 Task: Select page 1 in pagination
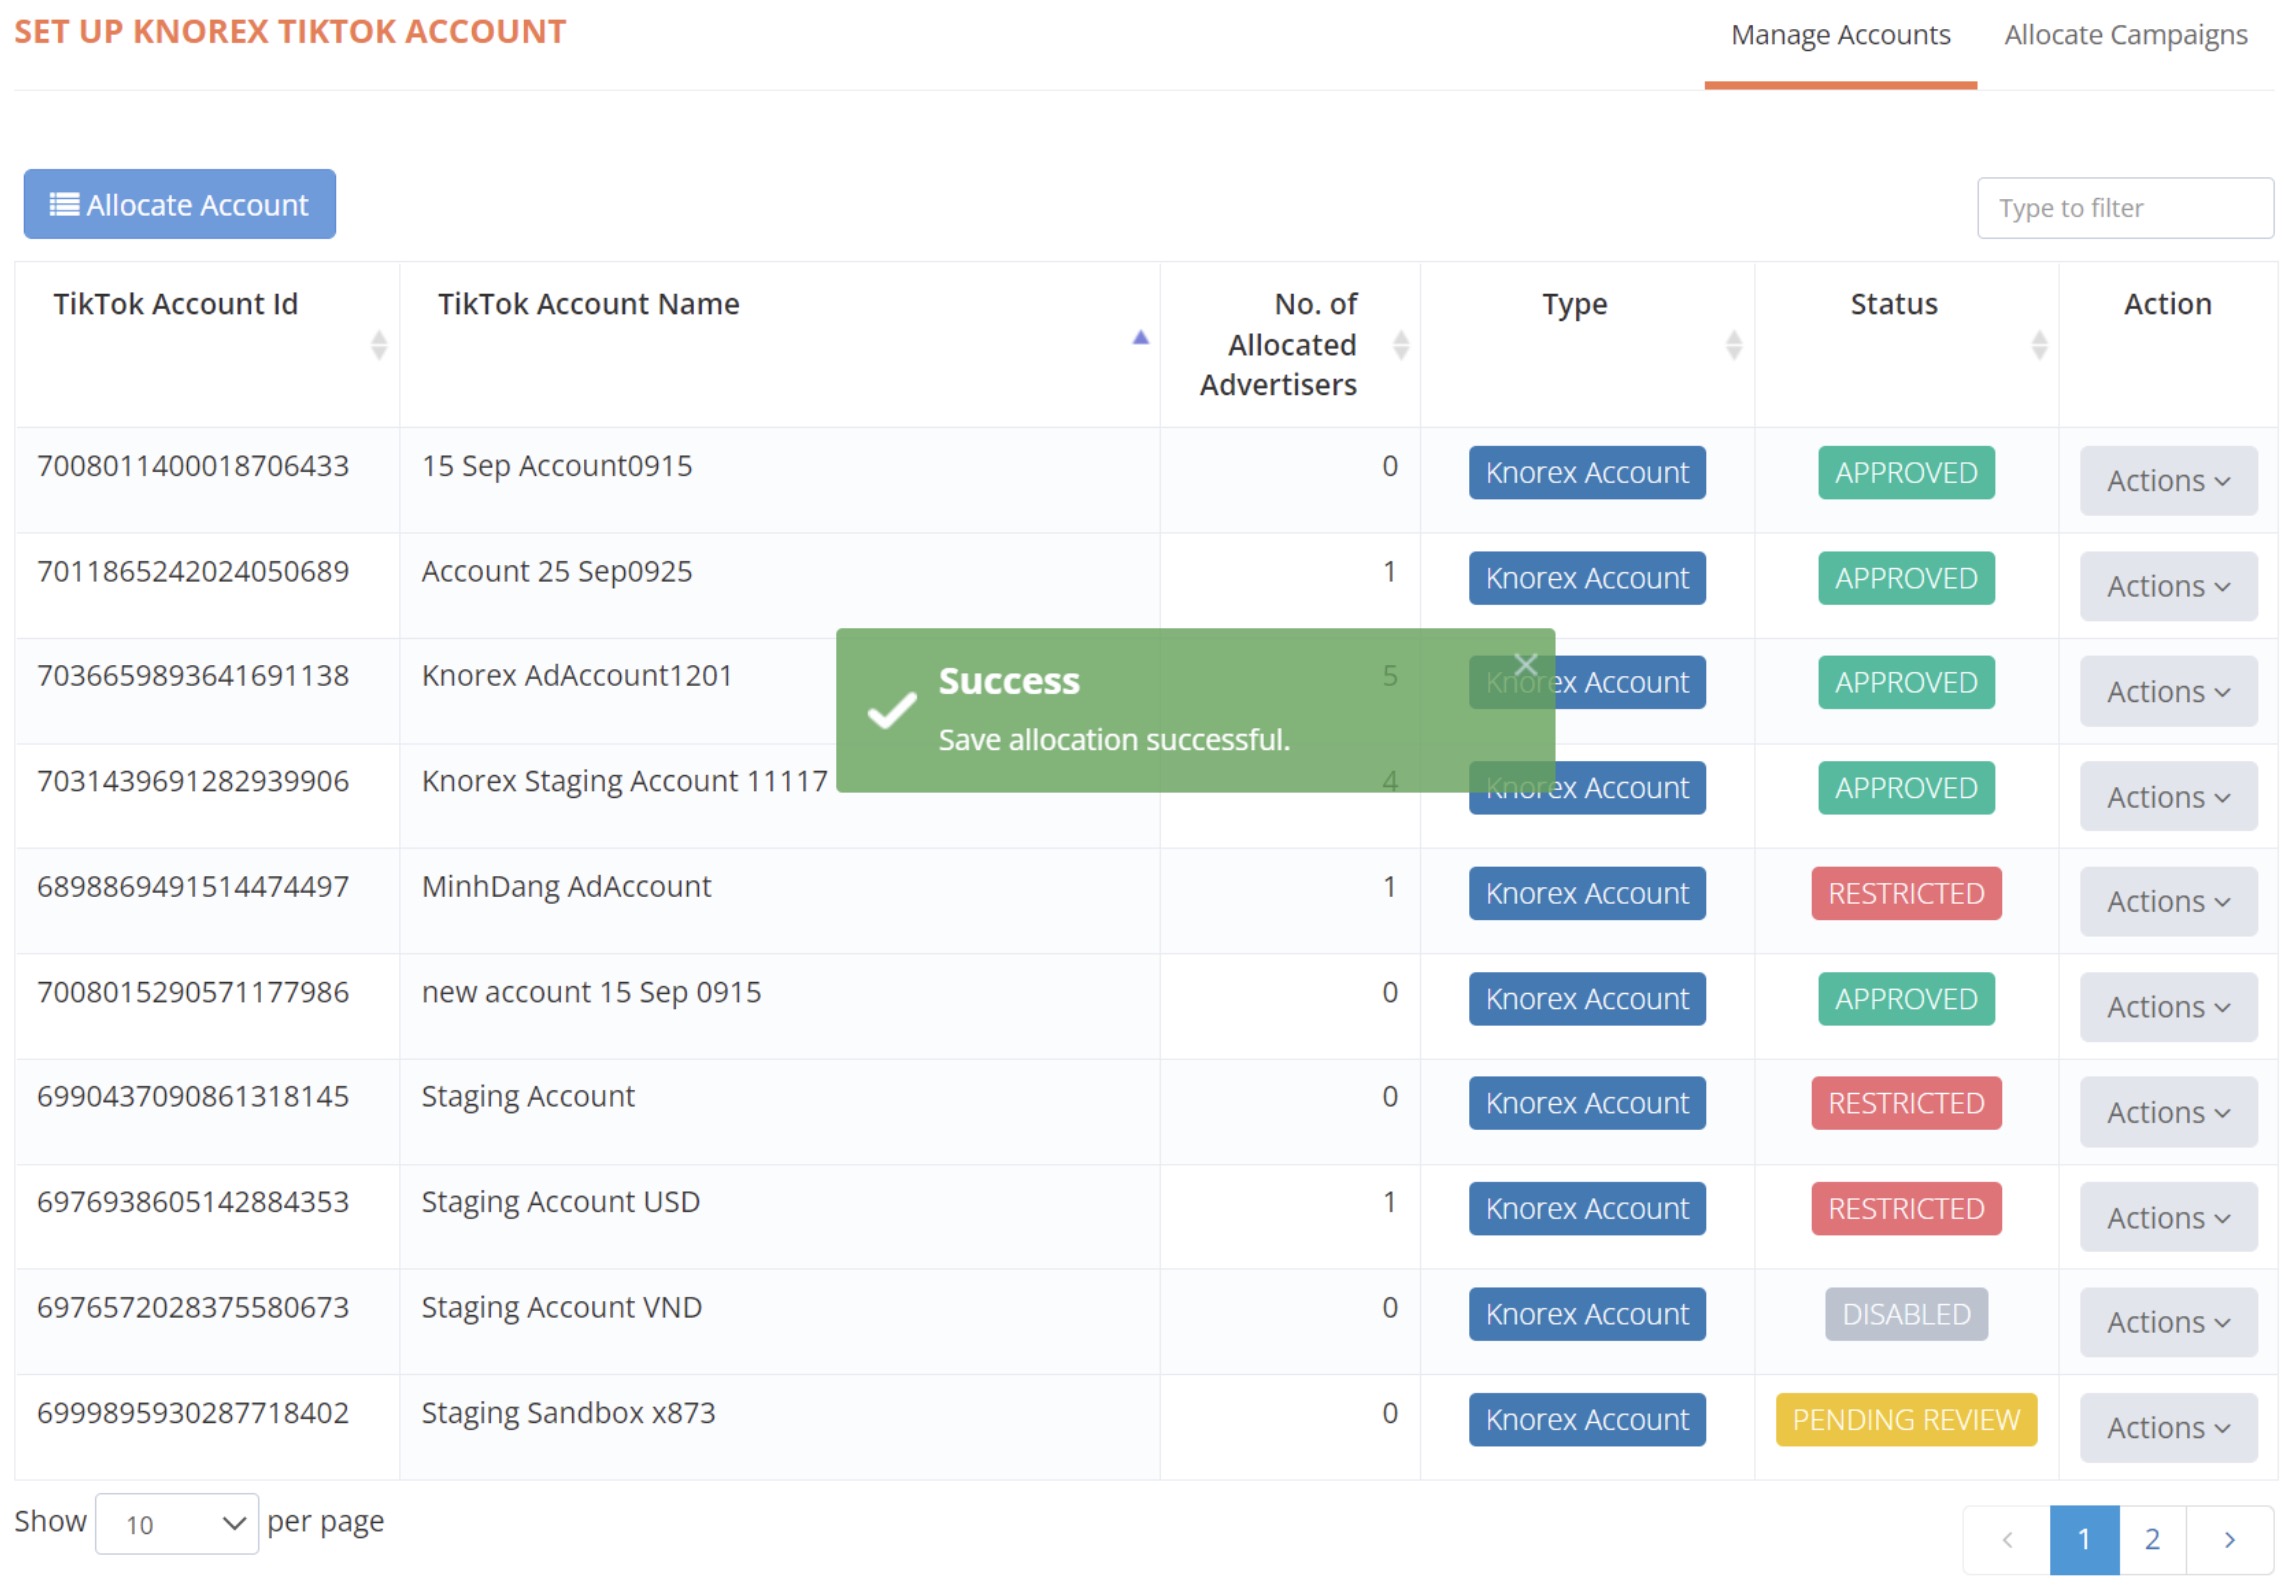2084,1540
